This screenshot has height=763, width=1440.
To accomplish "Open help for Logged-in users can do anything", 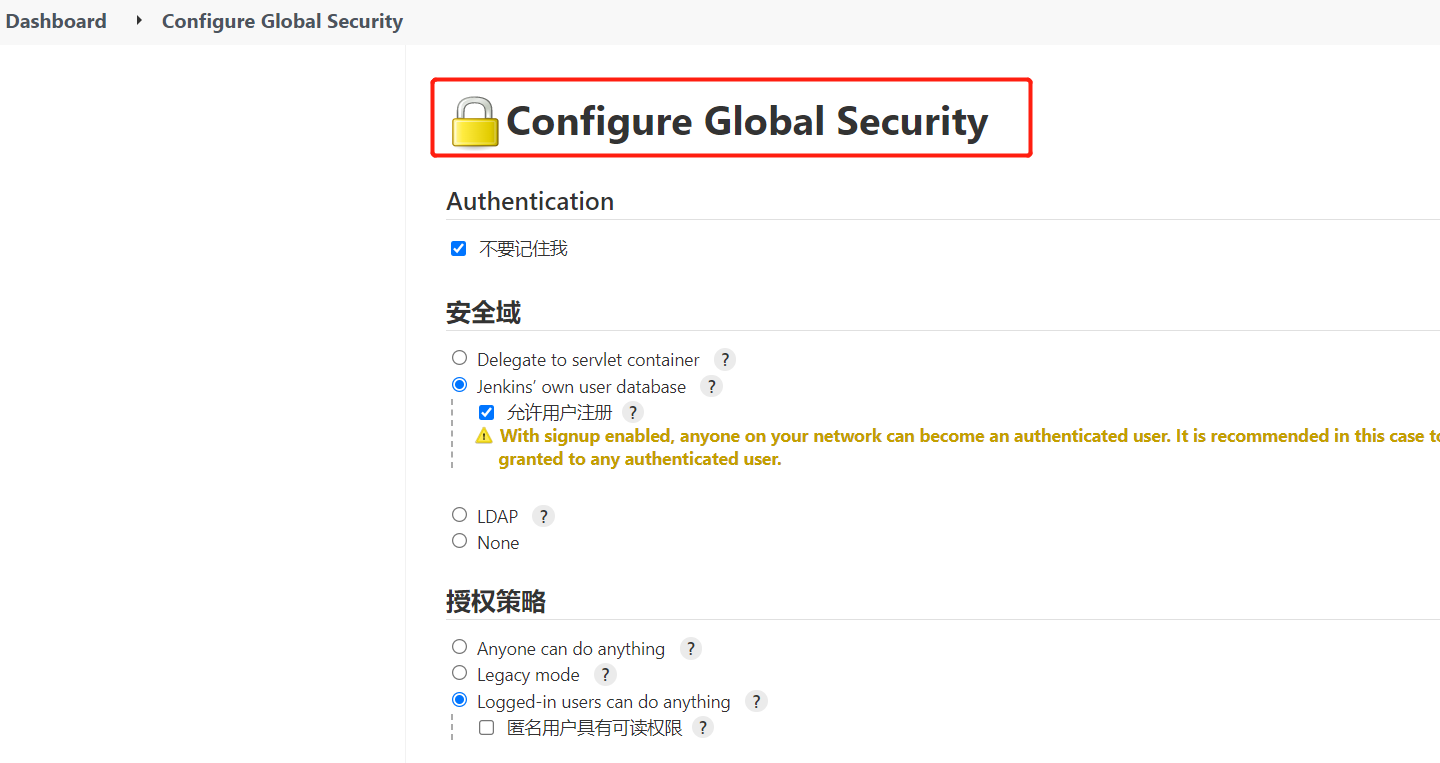I will click(756, 702).
